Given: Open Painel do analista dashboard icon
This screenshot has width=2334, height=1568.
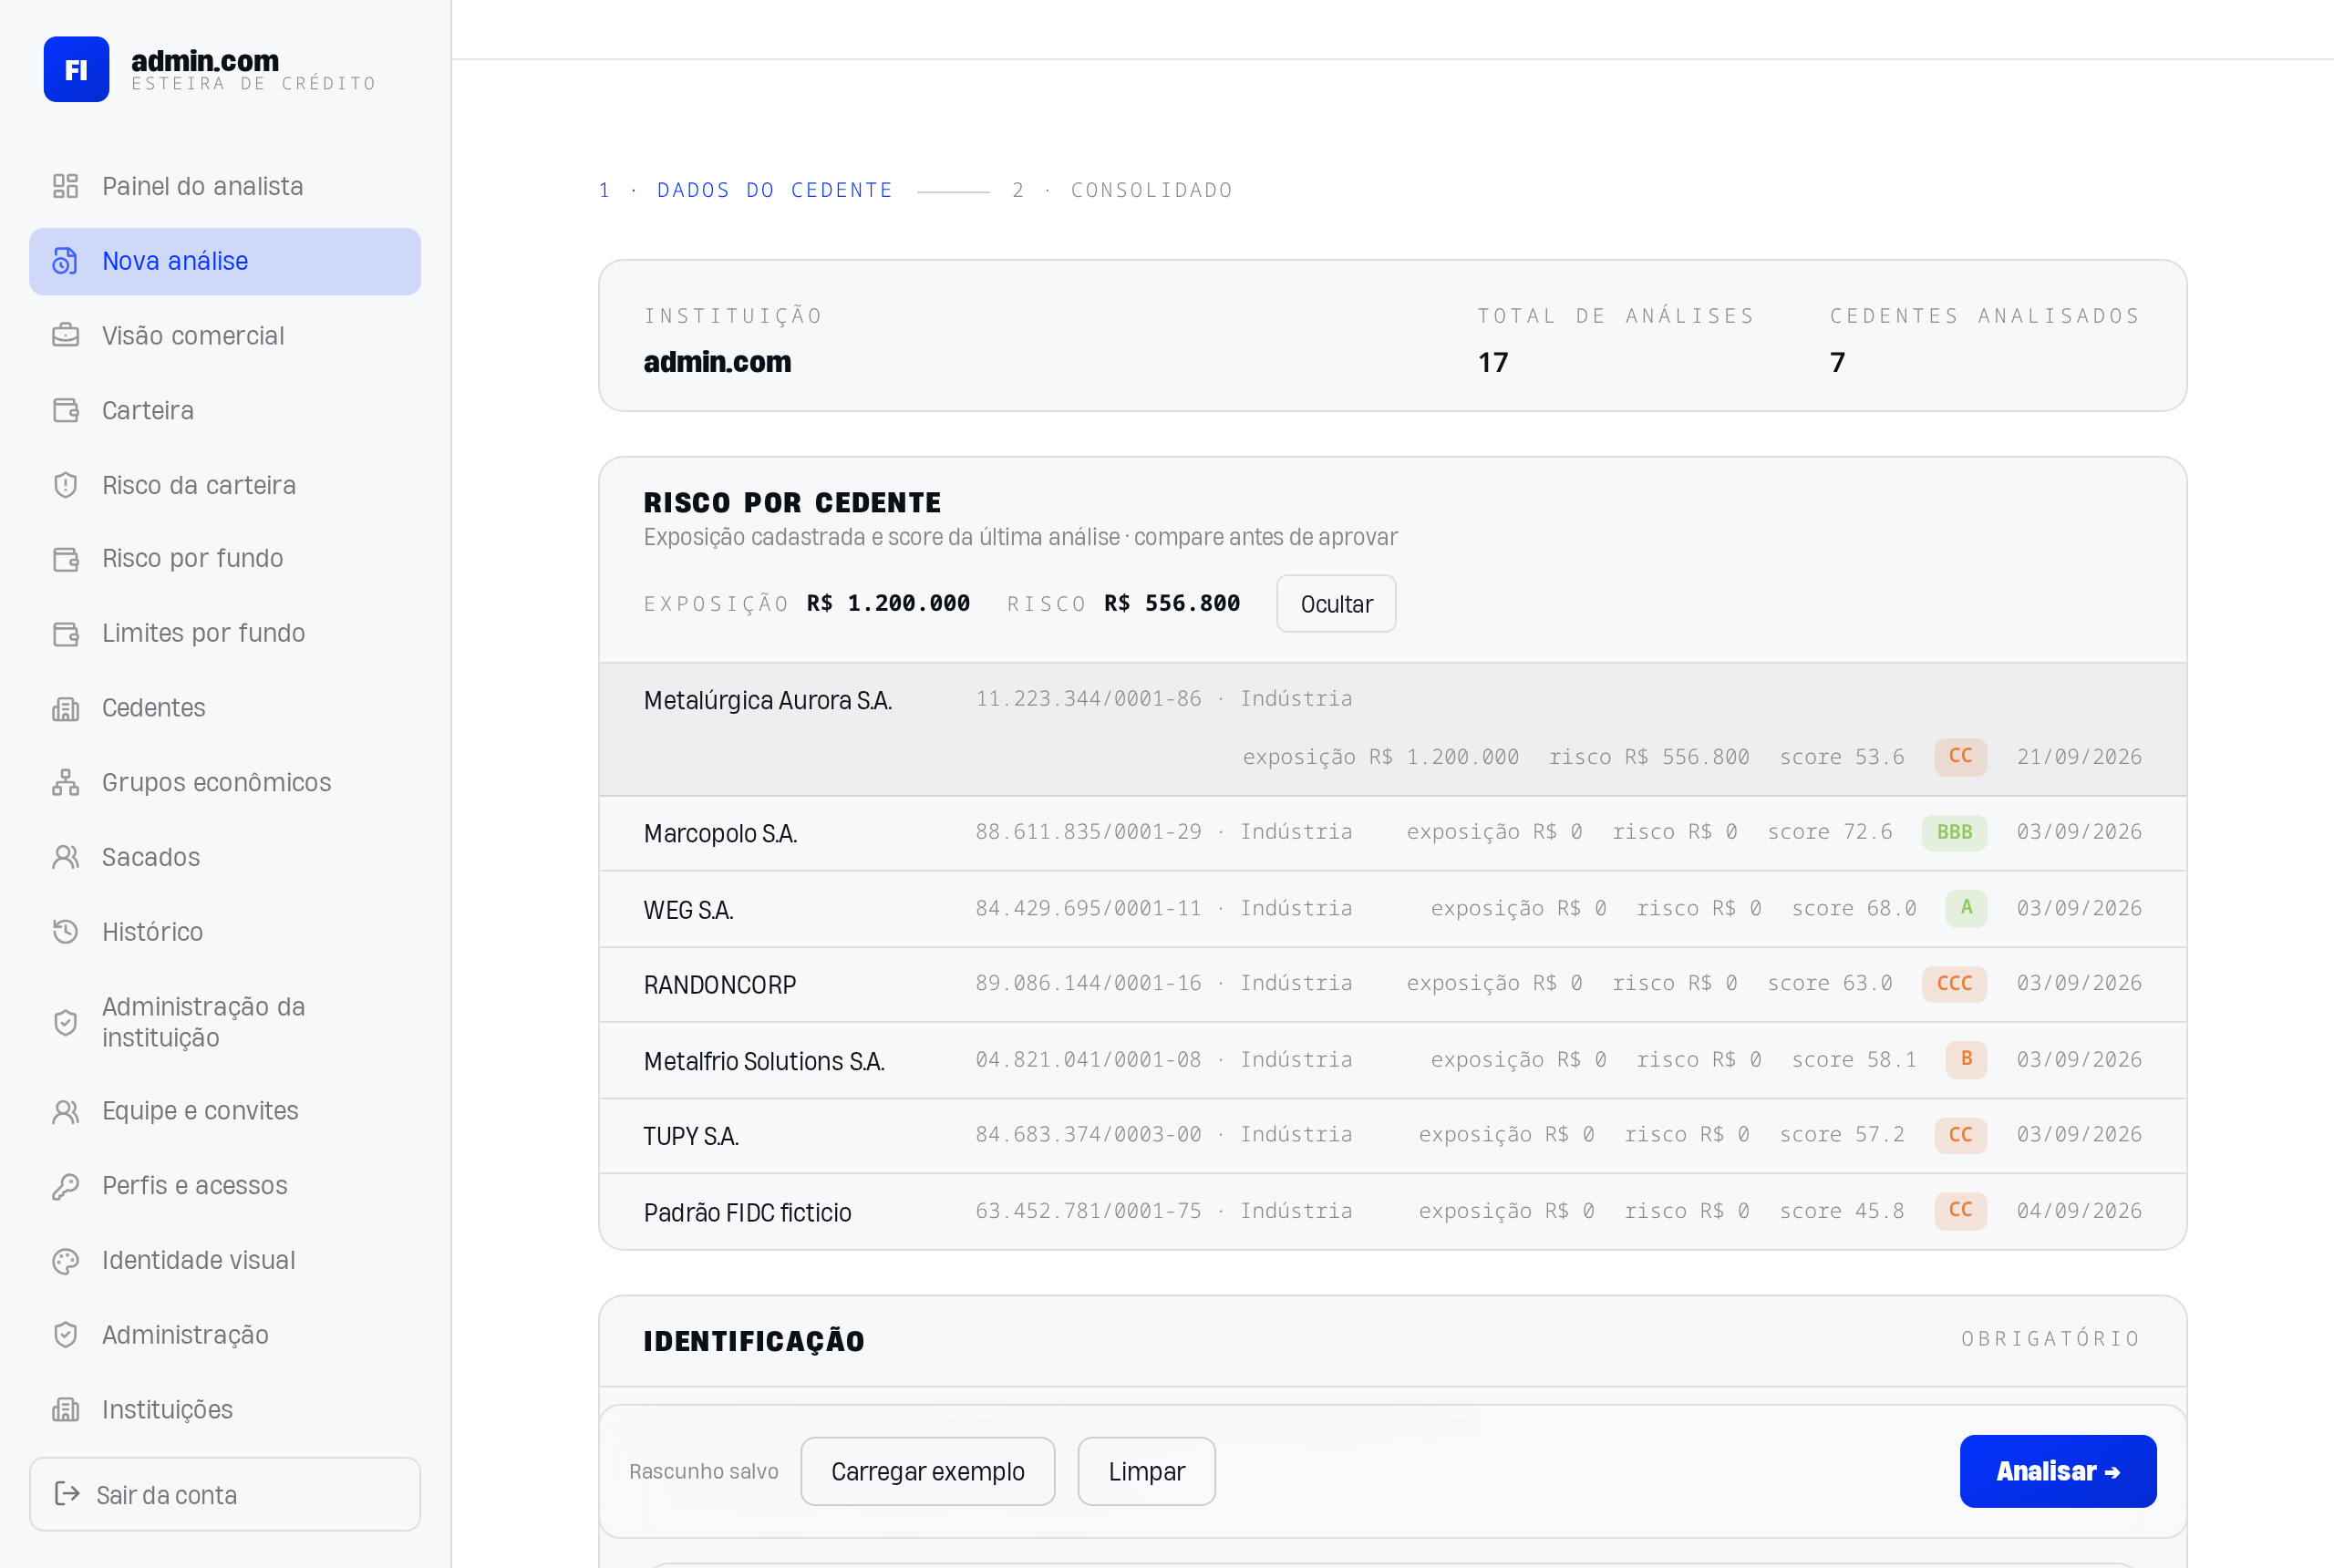Looking at the screenshot, I should coord(65,186).
